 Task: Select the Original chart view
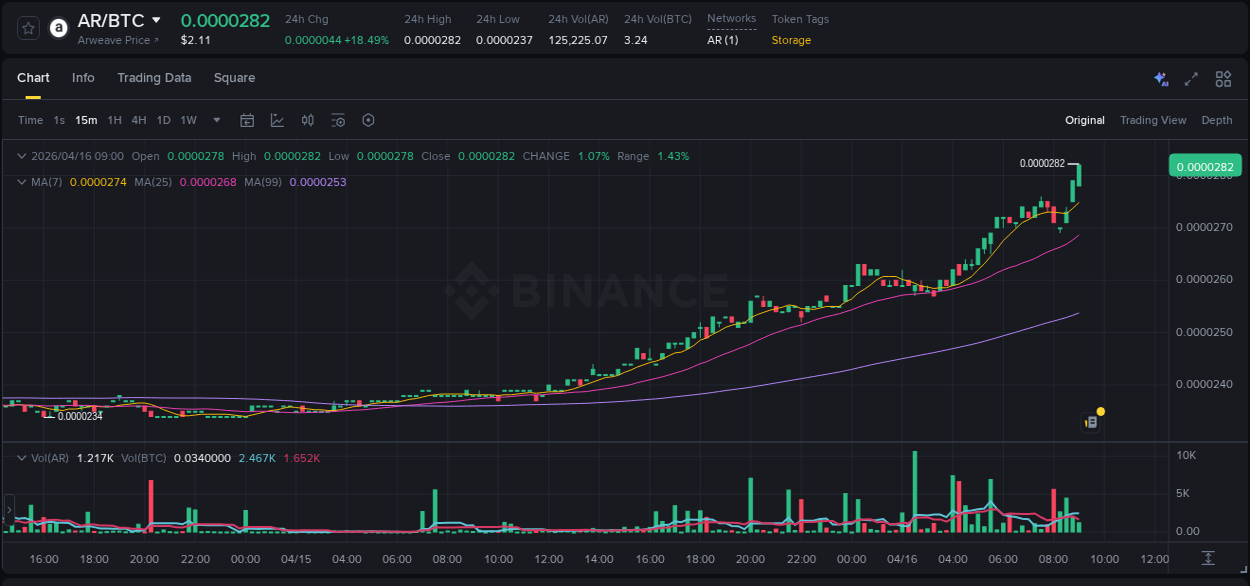click(1085, 120)
